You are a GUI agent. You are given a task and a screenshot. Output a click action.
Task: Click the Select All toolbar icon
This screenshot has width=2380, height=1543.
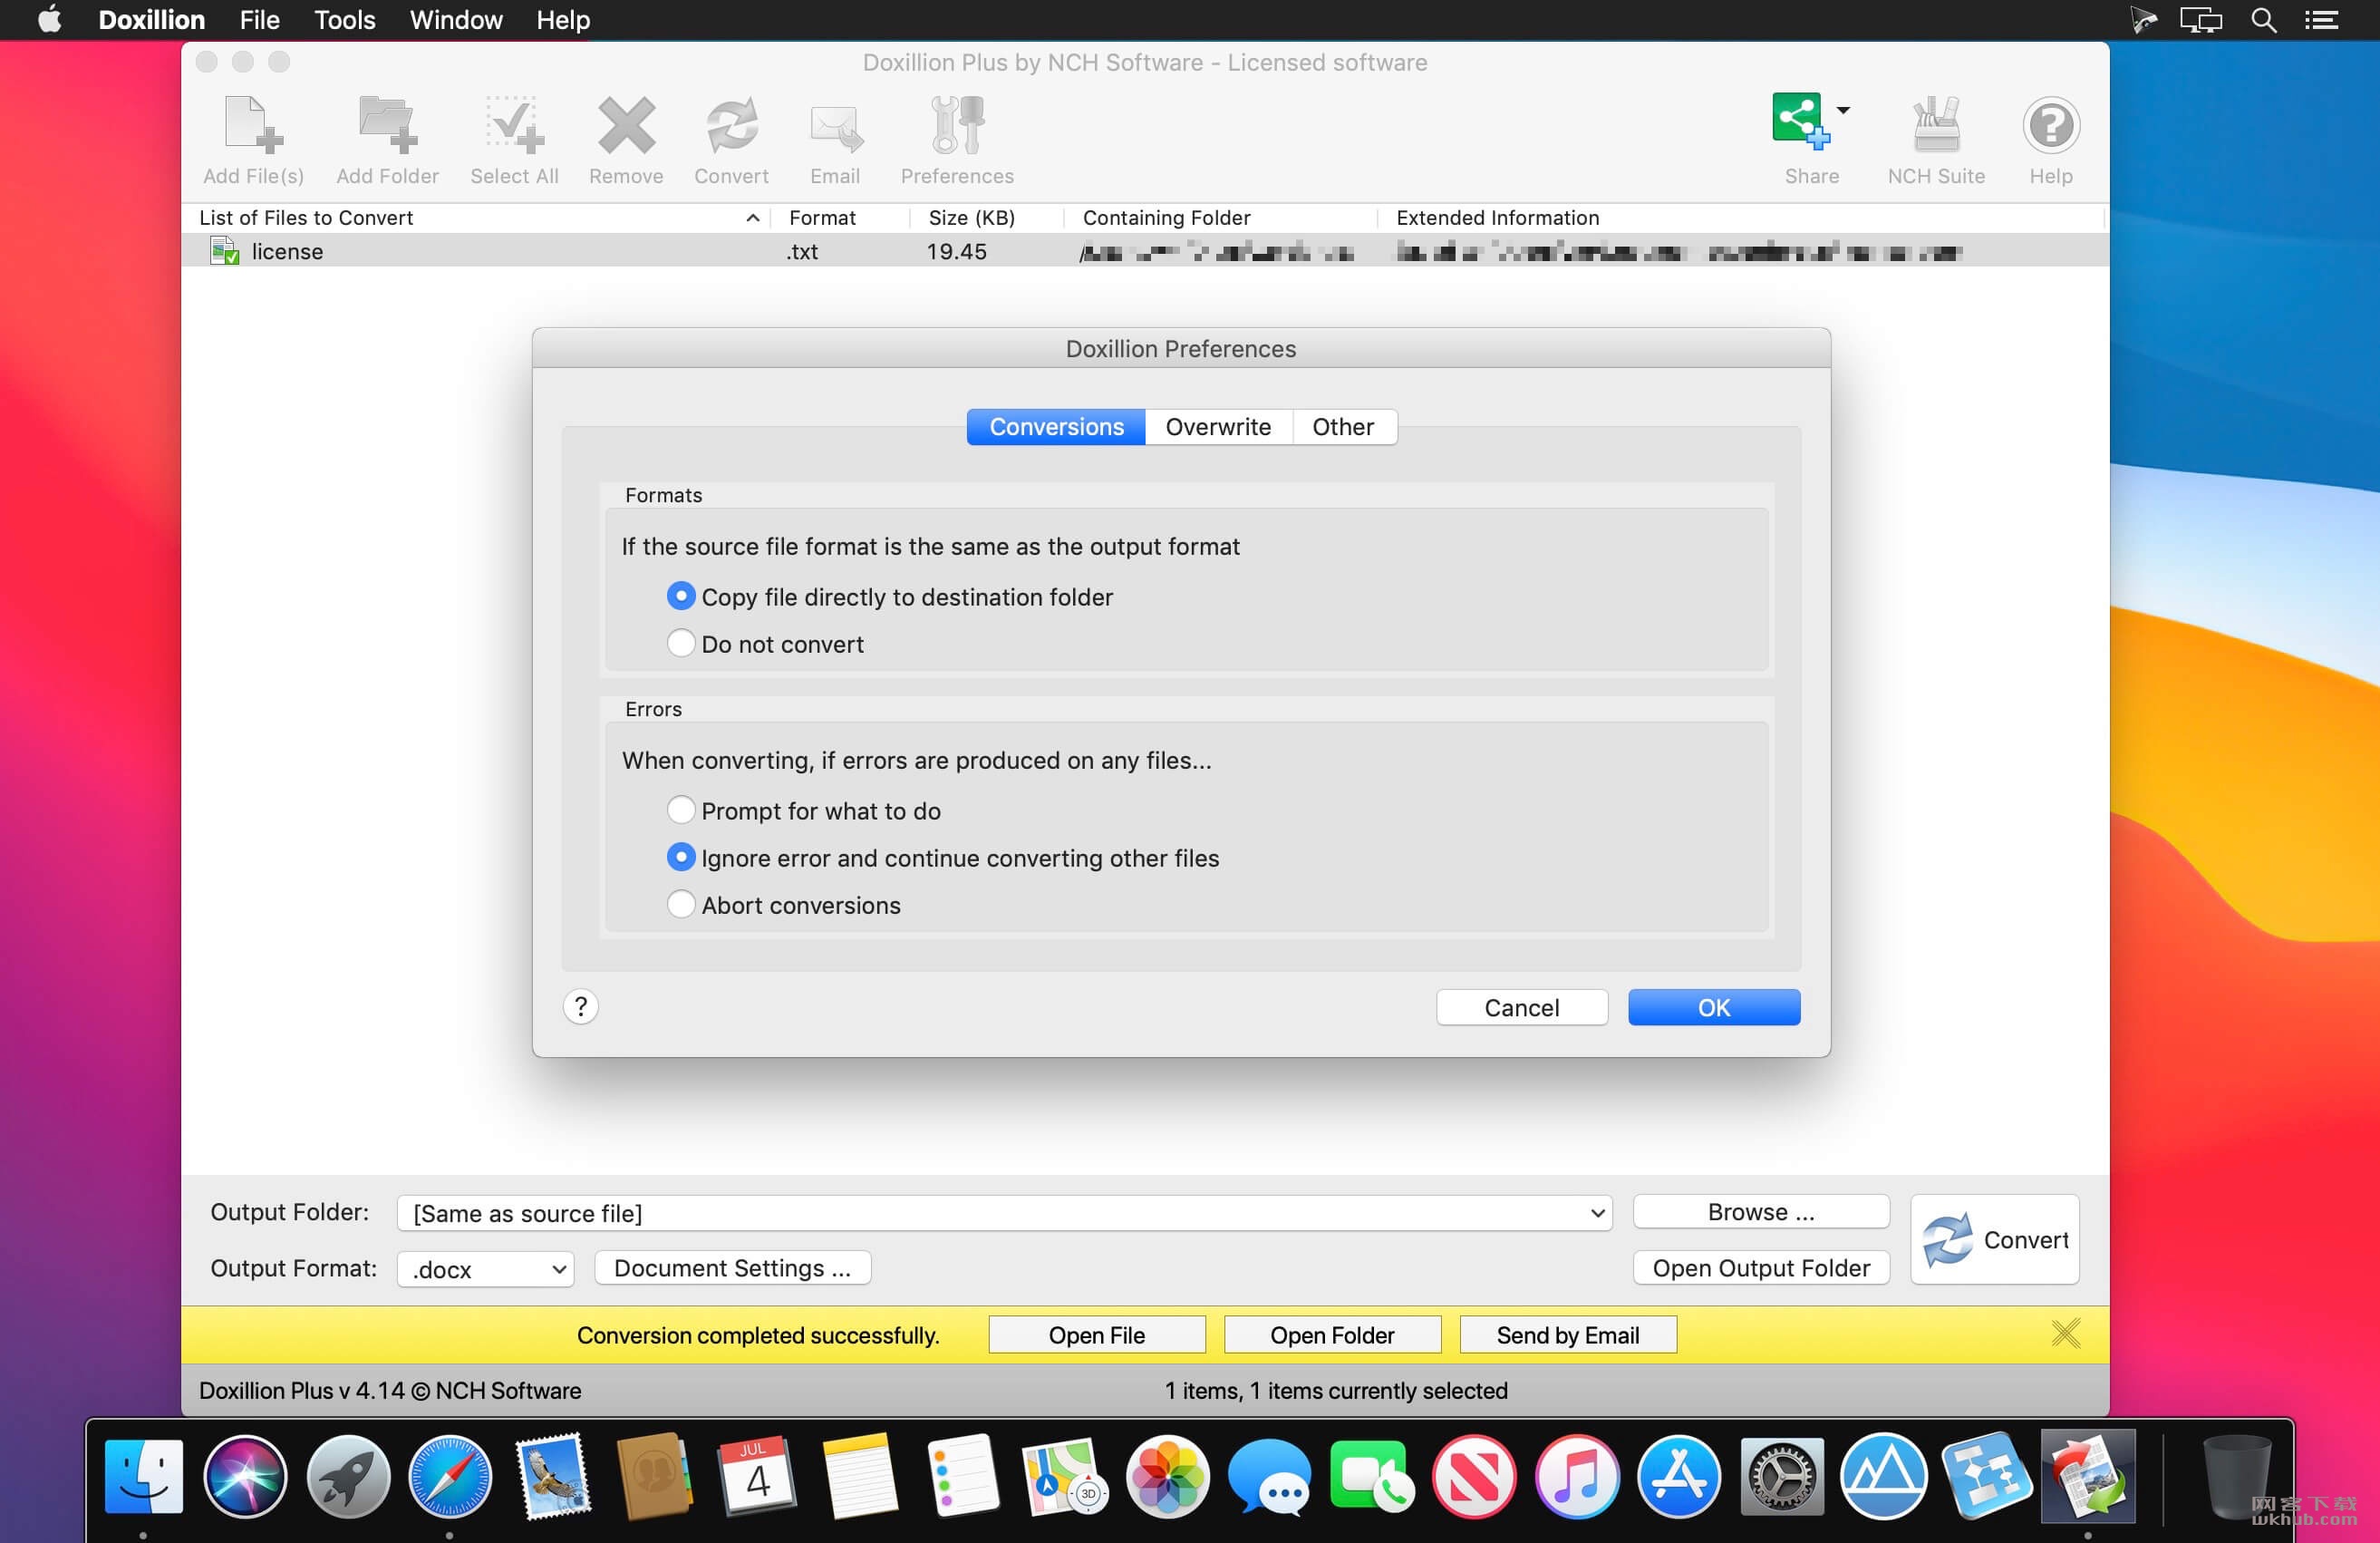pyautogui.click(x=514, y=126)
